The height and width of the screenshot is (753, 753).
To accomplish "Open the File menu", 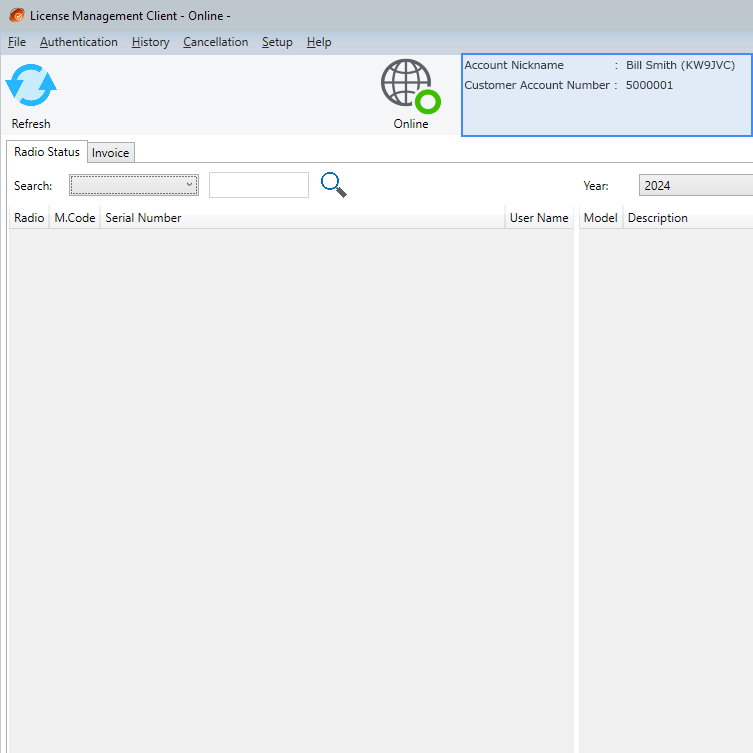I will (x=16, y=42).
